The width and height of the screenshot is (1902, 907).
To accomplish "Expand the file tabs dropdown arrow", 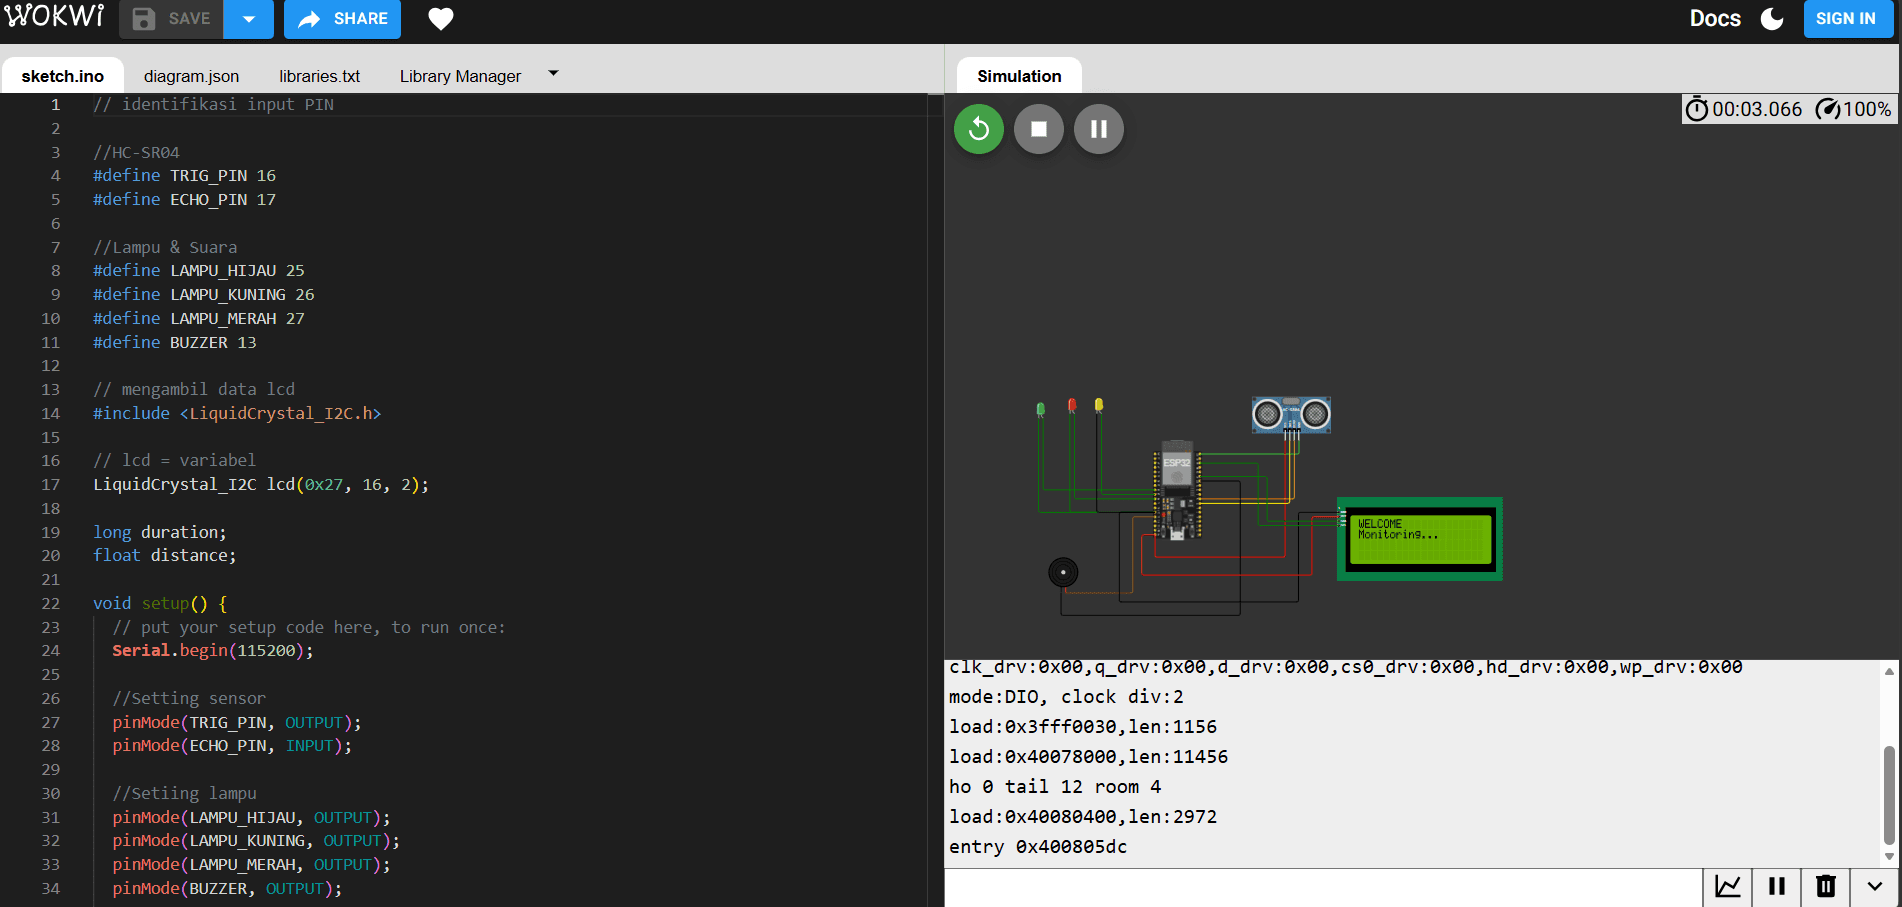I will click(x=553, y=74).
